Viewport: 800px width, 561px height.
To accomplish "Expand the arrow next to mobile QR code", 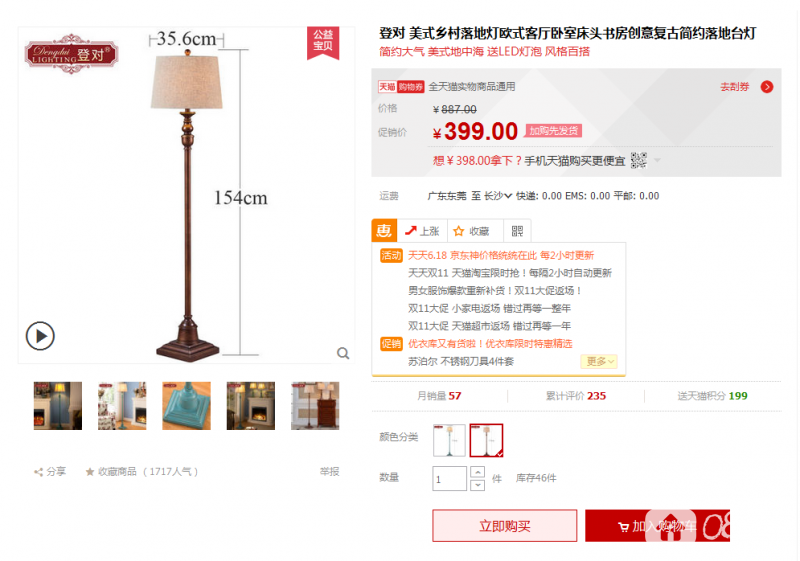I will (x=657, y=160).
